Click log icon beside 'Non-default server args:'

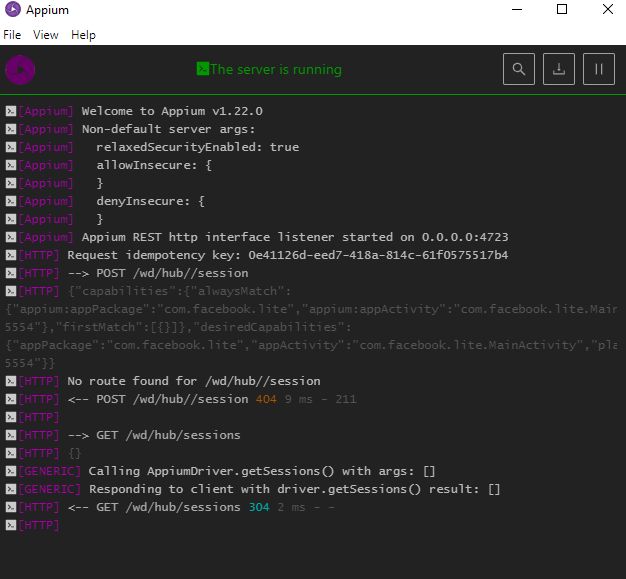[x=11, y=129]
